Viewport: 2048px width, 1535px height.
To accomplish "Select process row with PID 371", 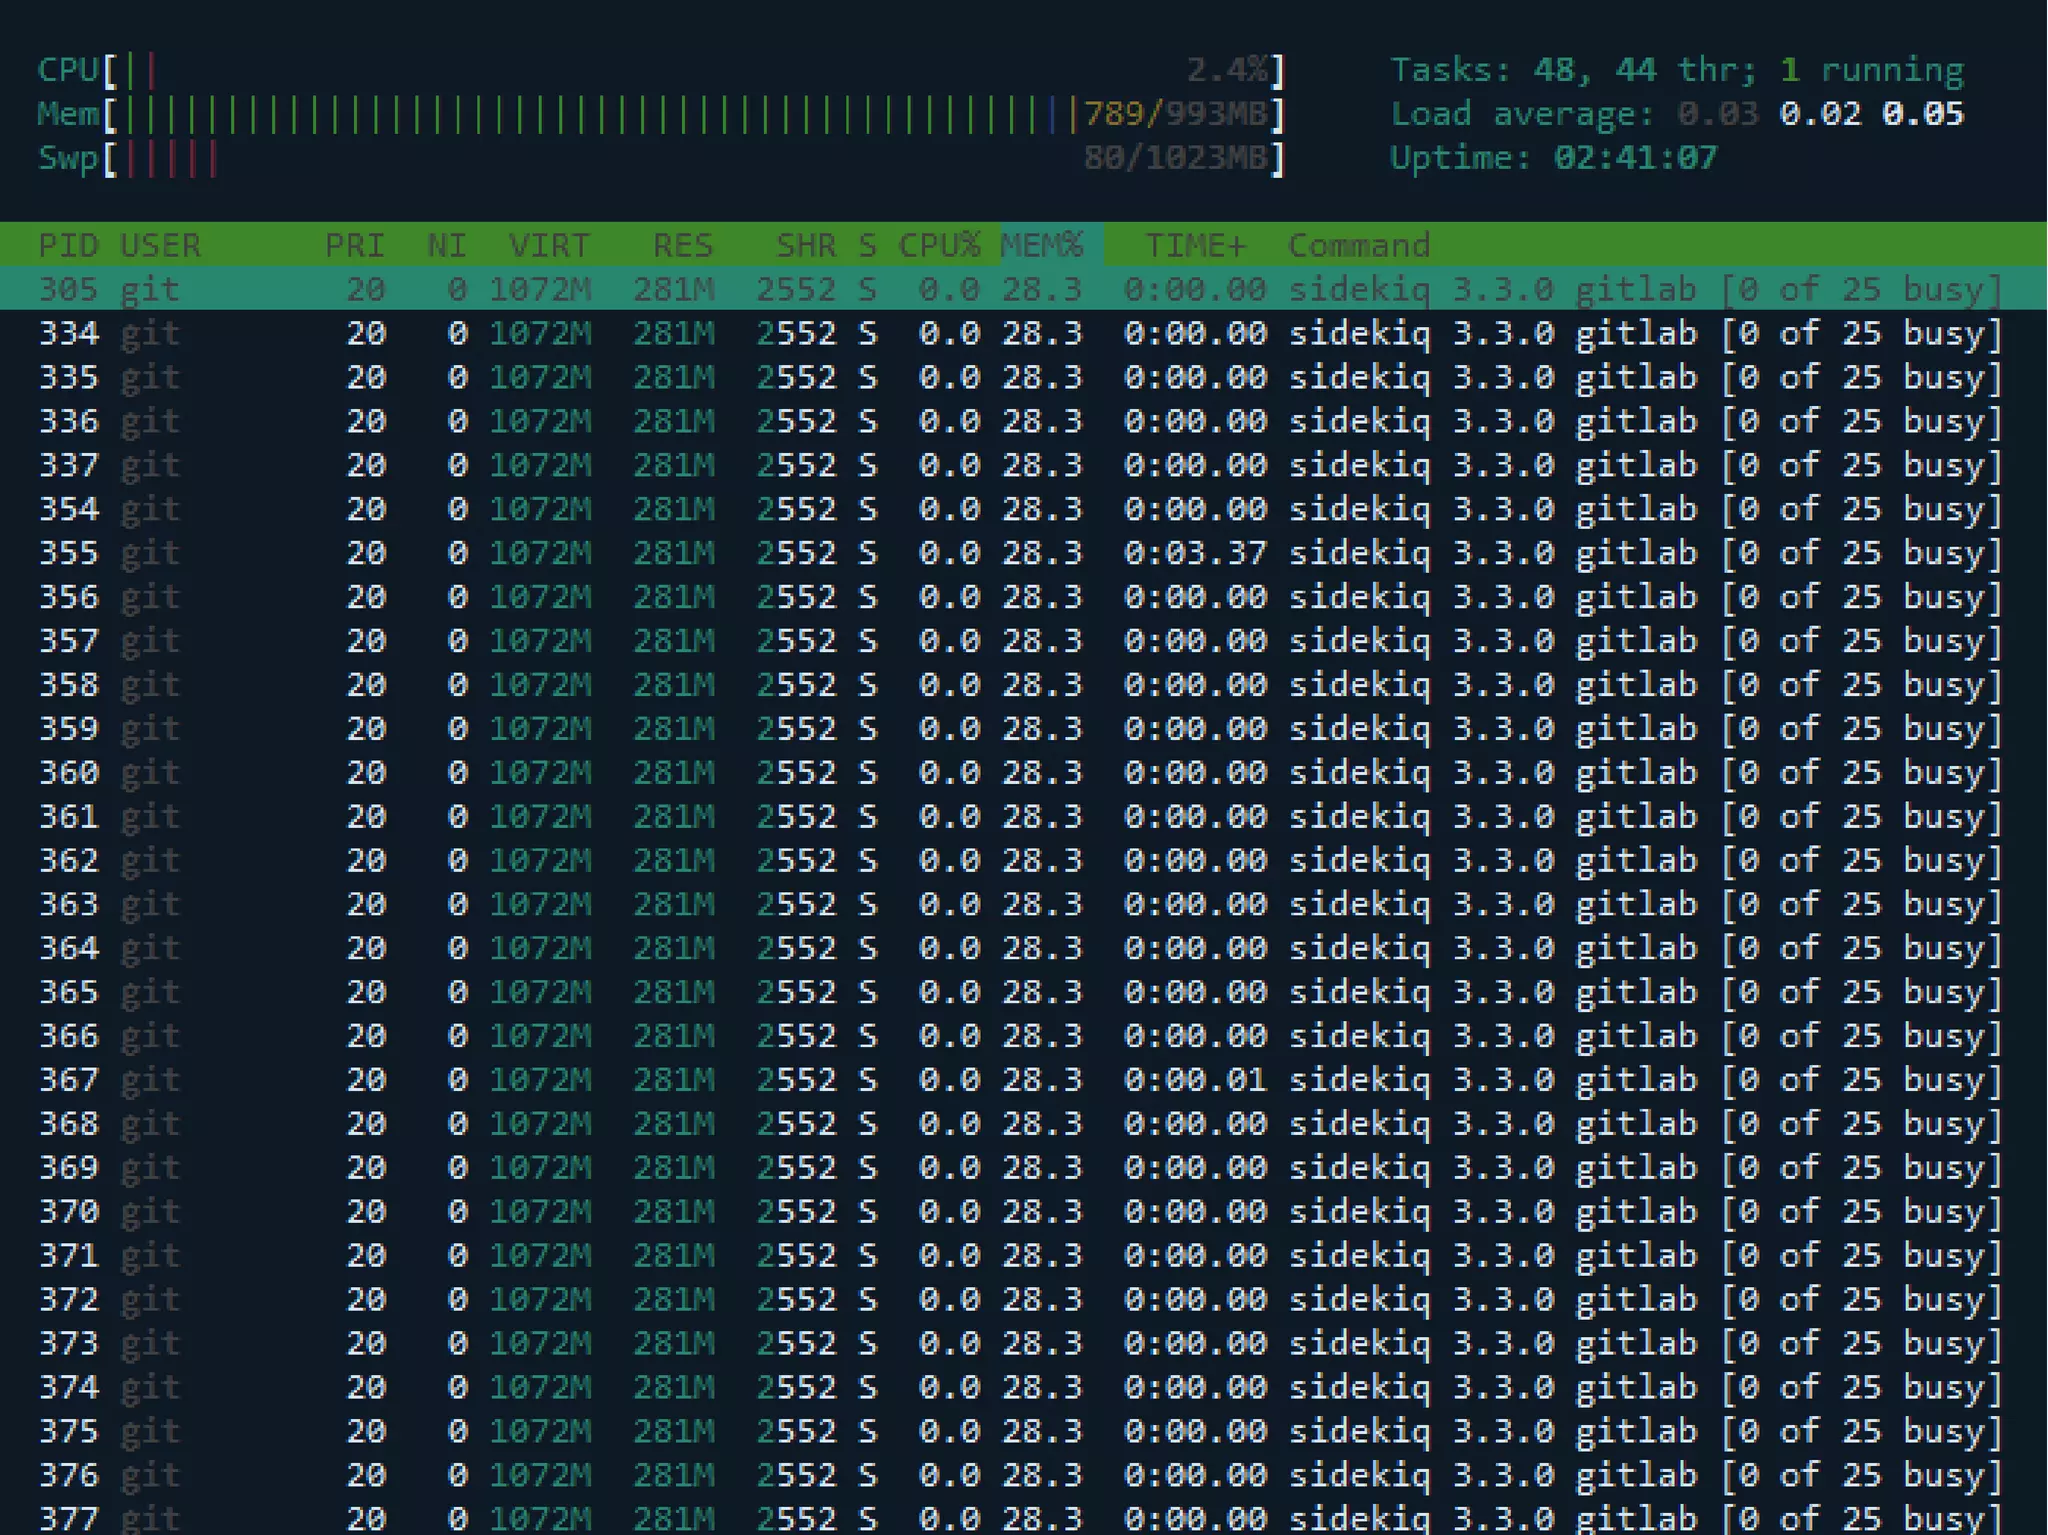I will click(x=1023, y=1256).
